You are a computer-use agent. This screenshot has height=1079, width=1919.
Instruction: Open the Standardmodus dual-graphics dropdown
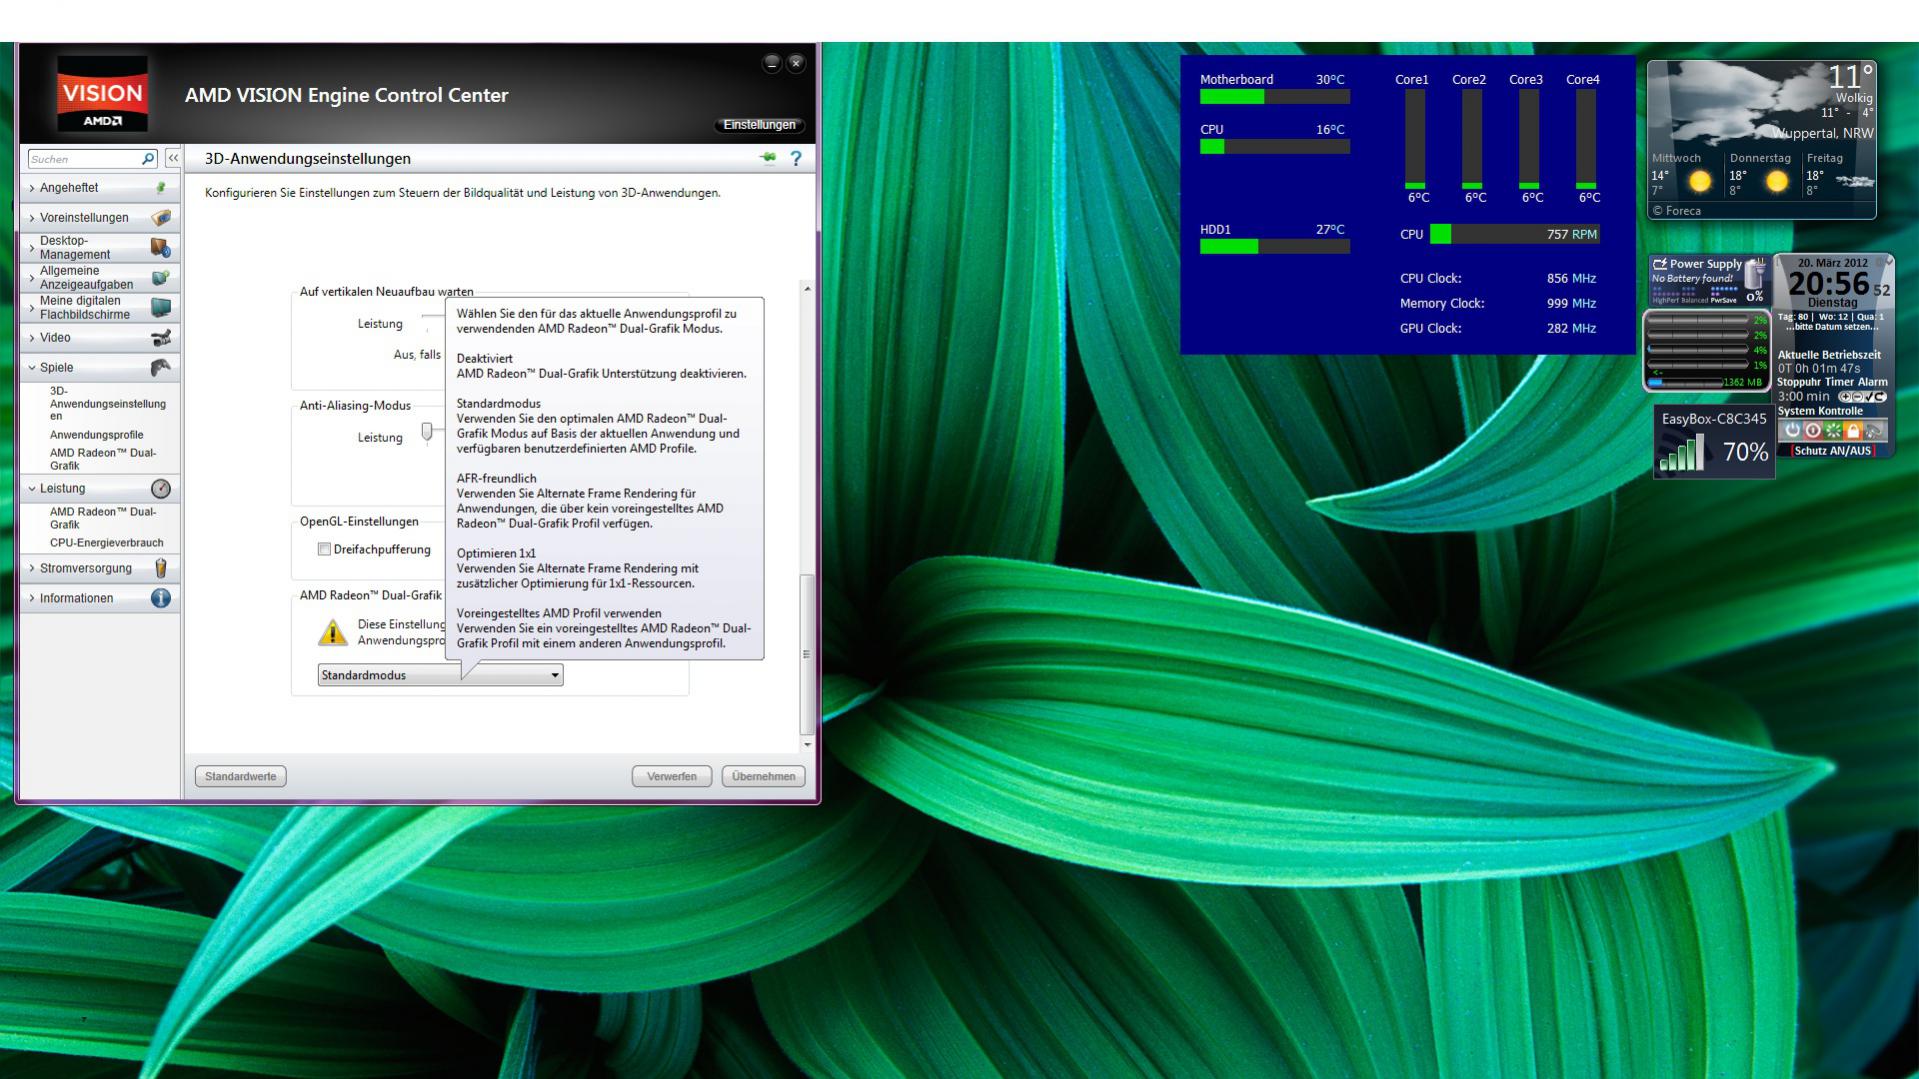click(441, 675)
